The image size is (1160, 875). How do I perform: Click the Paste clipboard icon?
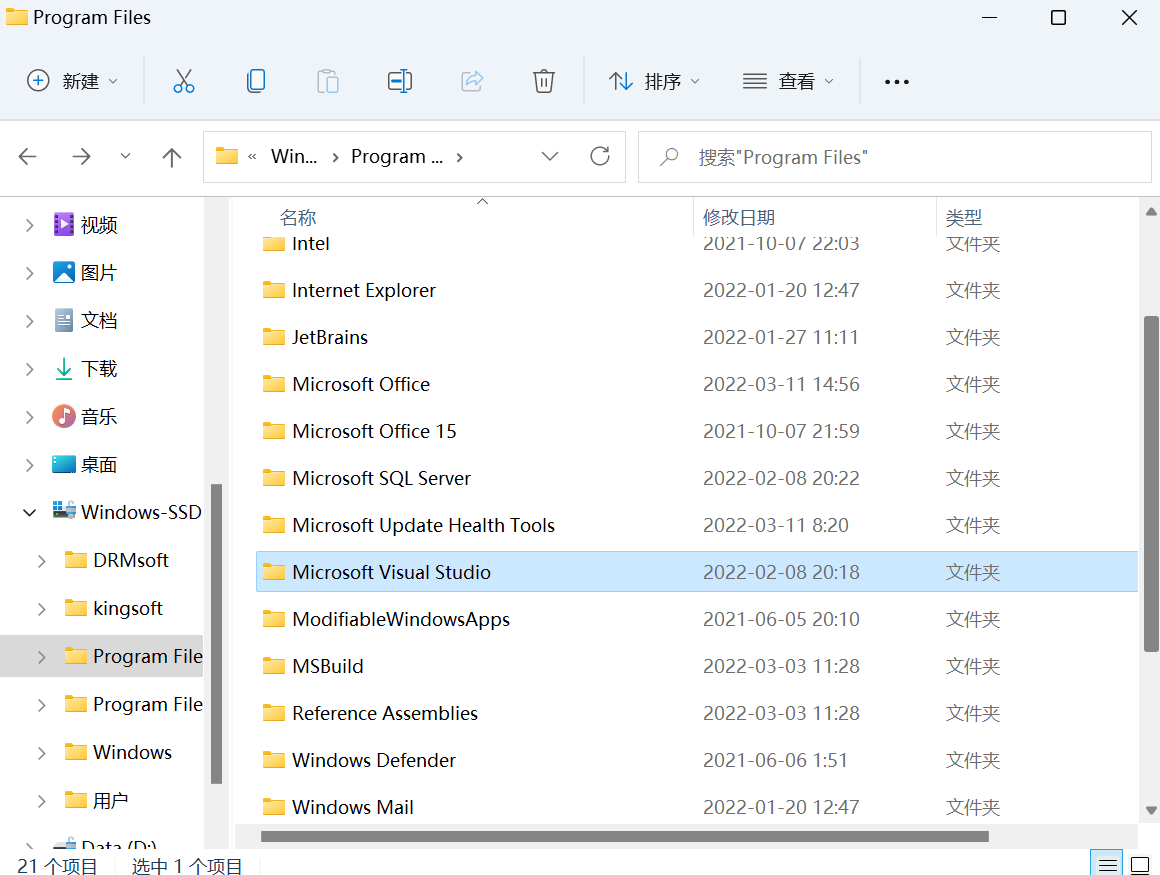click(x=328, y=81)
